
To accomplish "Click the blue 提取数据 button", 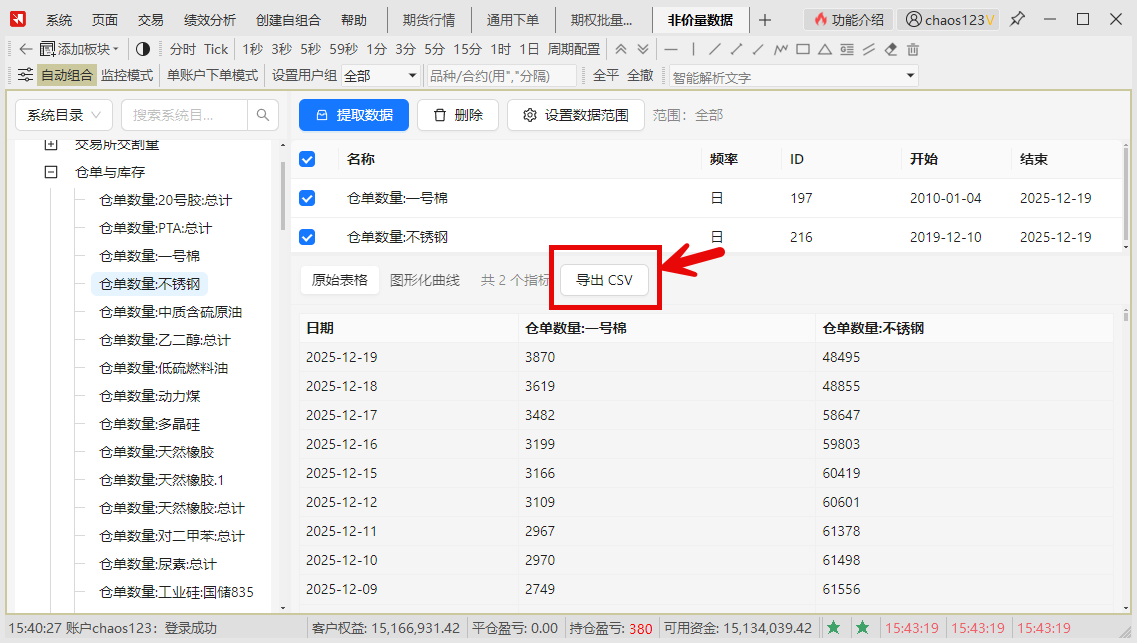I will tap(353, 115).
